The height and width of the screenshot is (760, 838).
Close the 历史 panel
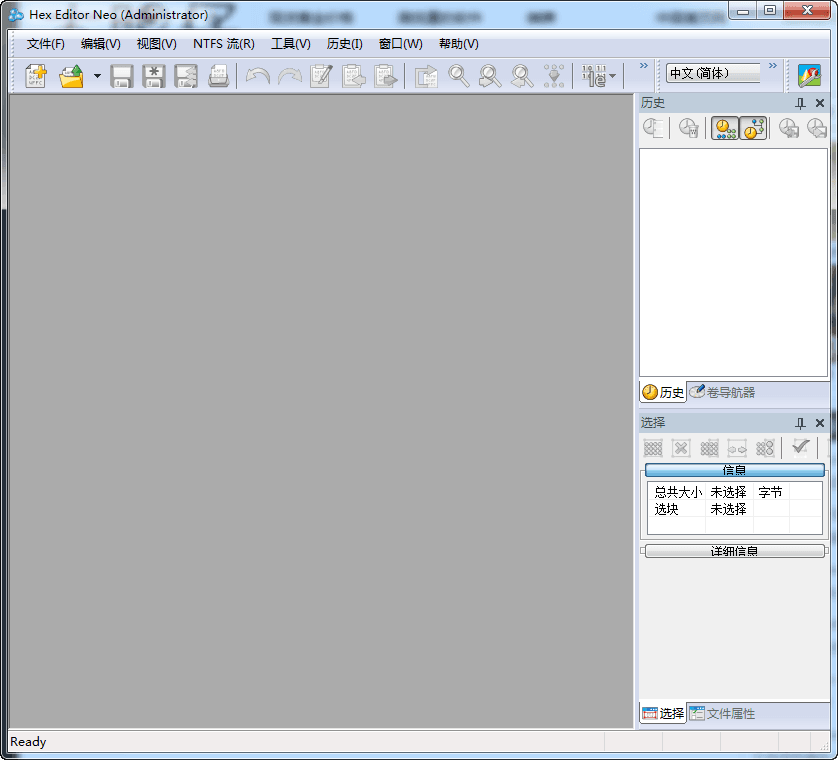(820, 103)
